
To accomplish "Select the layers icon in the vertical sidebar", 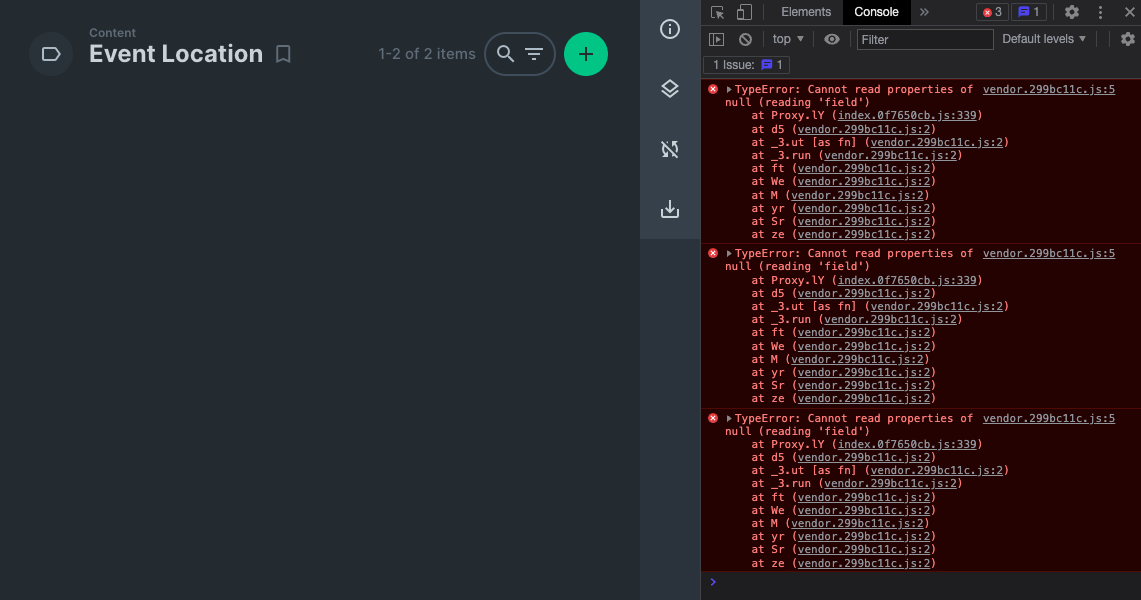I will (669, 88).
